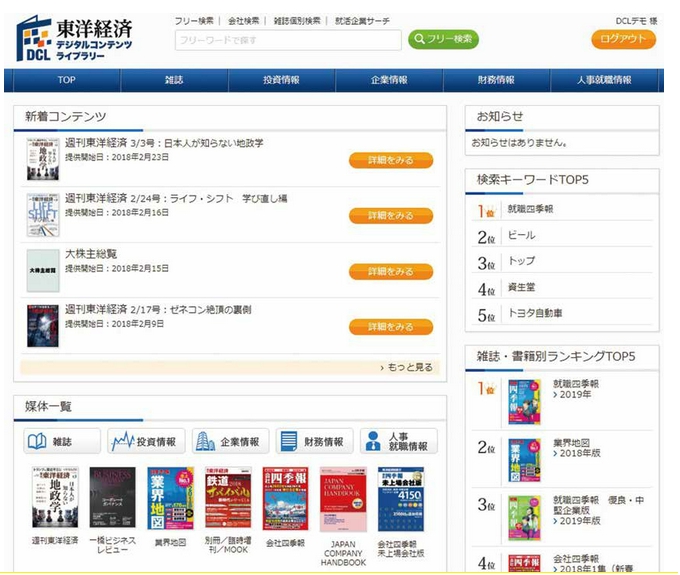Open the rank 4 会社四季報 cover in ranking

point(524,562)
